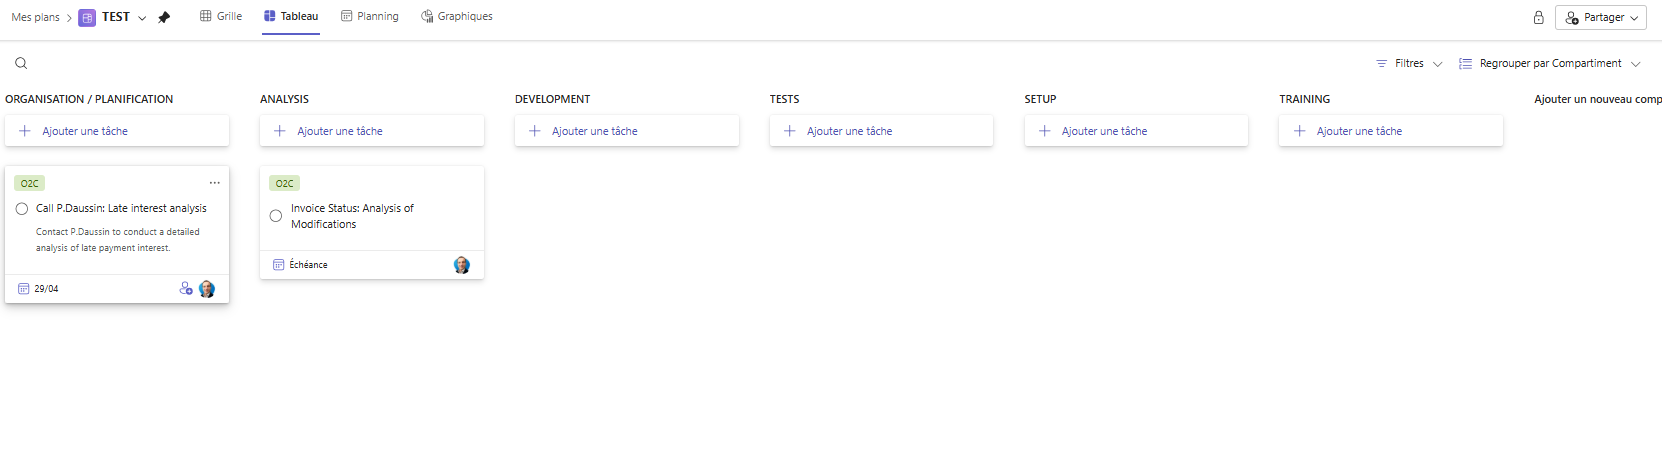
Task: Go back to Mes plans breadcrumb
Action: [x=35, y=17]
